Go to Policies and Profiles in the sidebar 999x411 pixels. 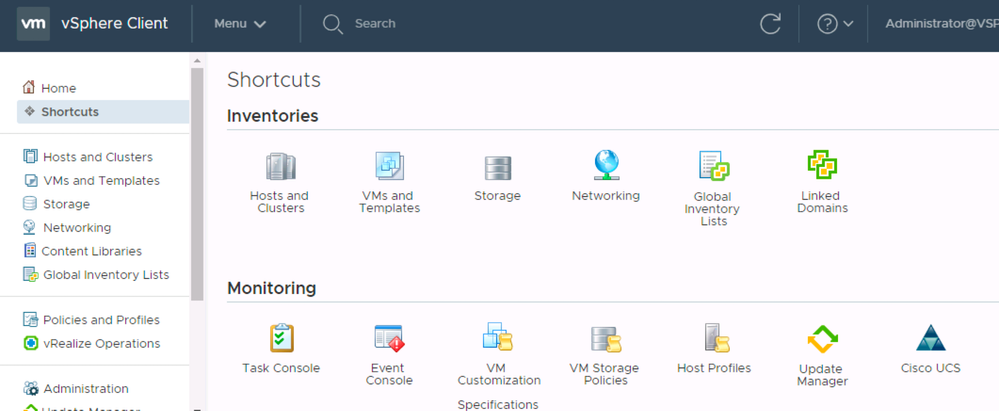click(x=103, y=320)
